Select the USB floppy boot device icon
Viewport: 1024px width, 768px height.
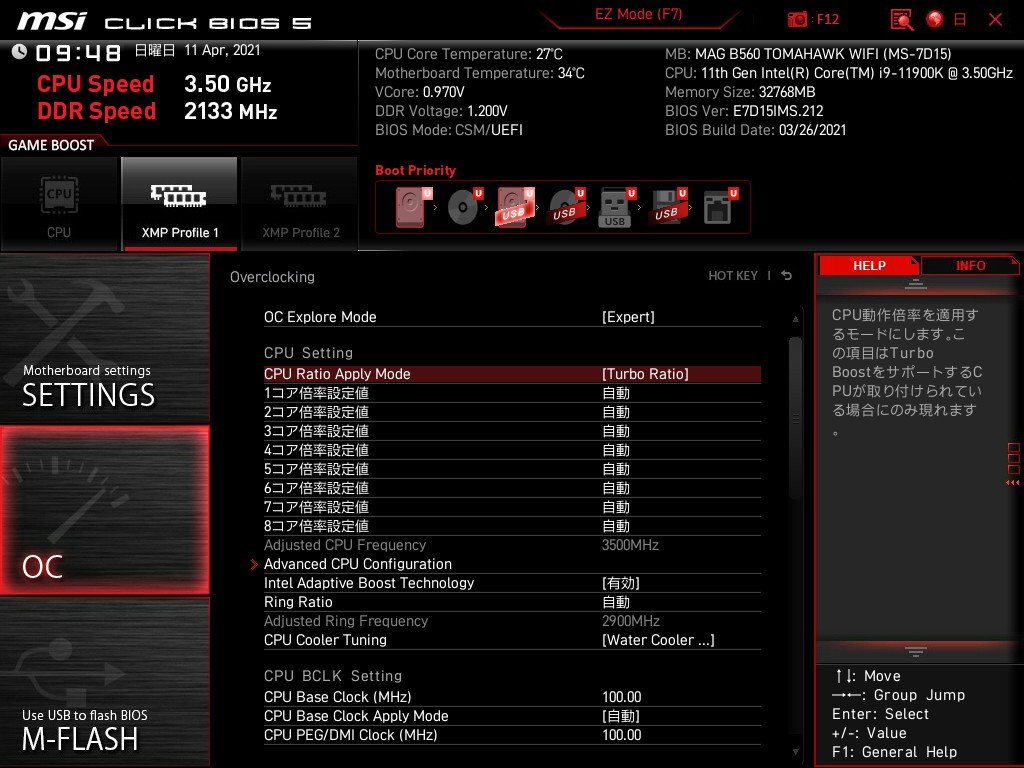(668, 207)
